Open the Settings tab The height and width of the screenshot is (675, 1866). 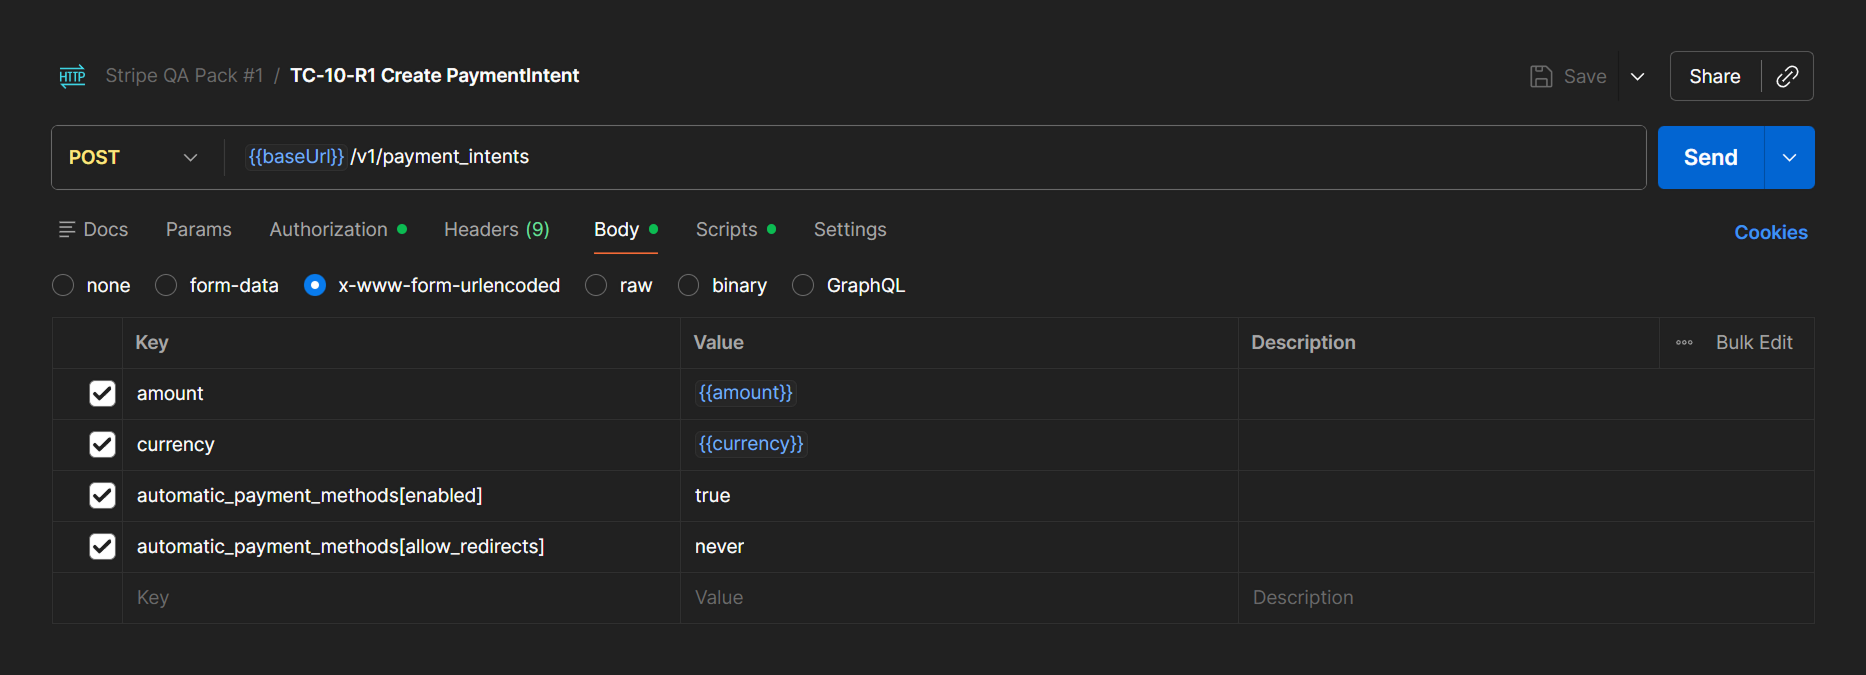pyautogui.click(x=850, y=230)
